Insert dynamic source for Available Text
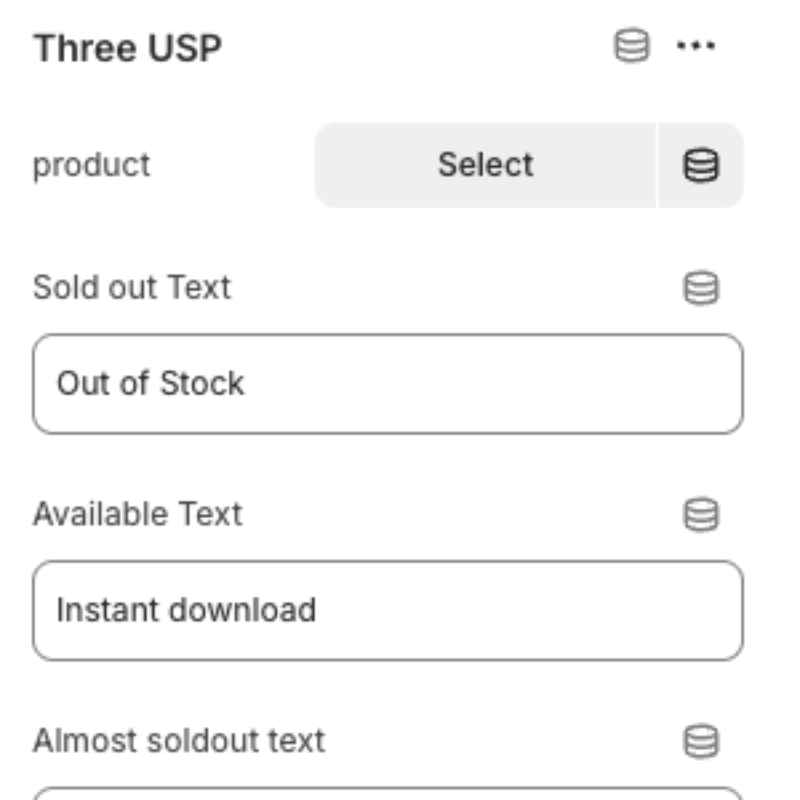Screen dimensions: 800x800 (701, 515)
